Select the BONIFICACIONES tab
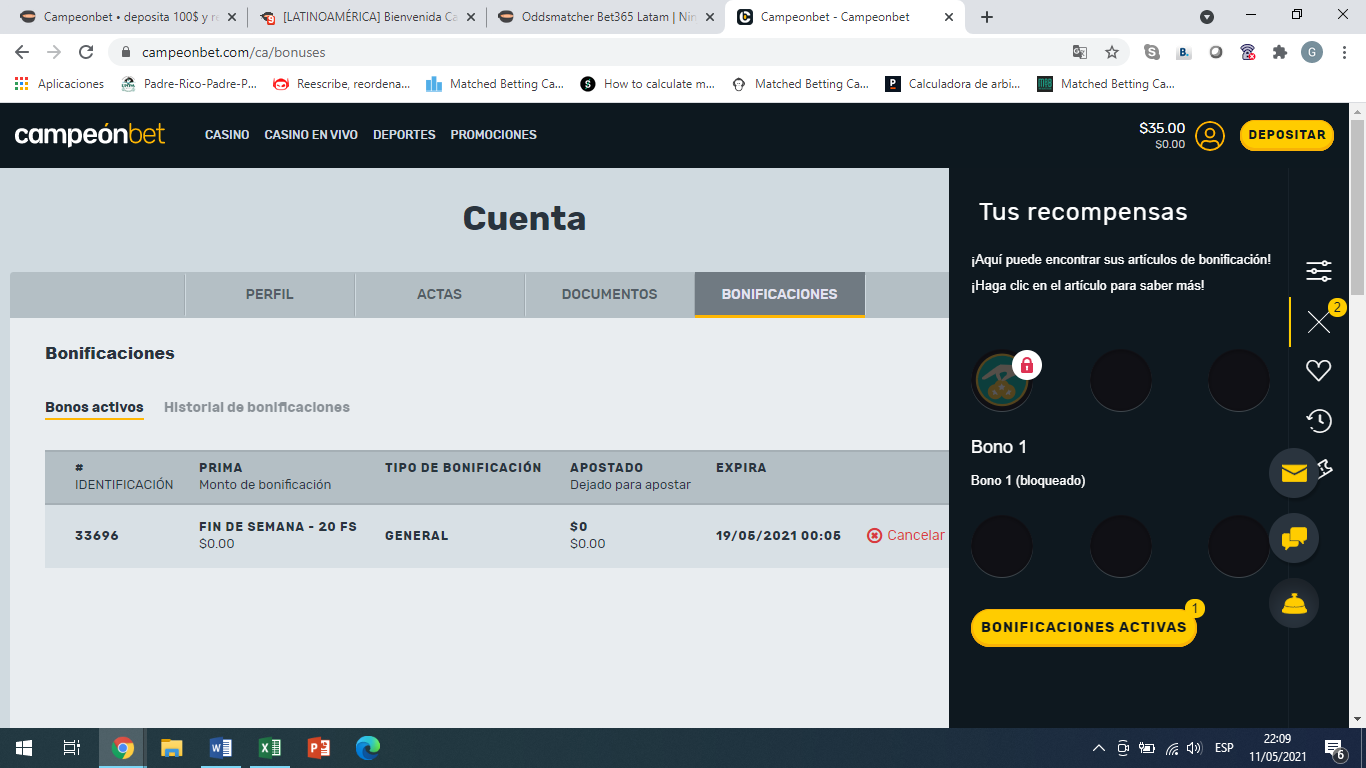Image resolution: width=1366 pixels, height=768 pixels. tap(780, 294)
